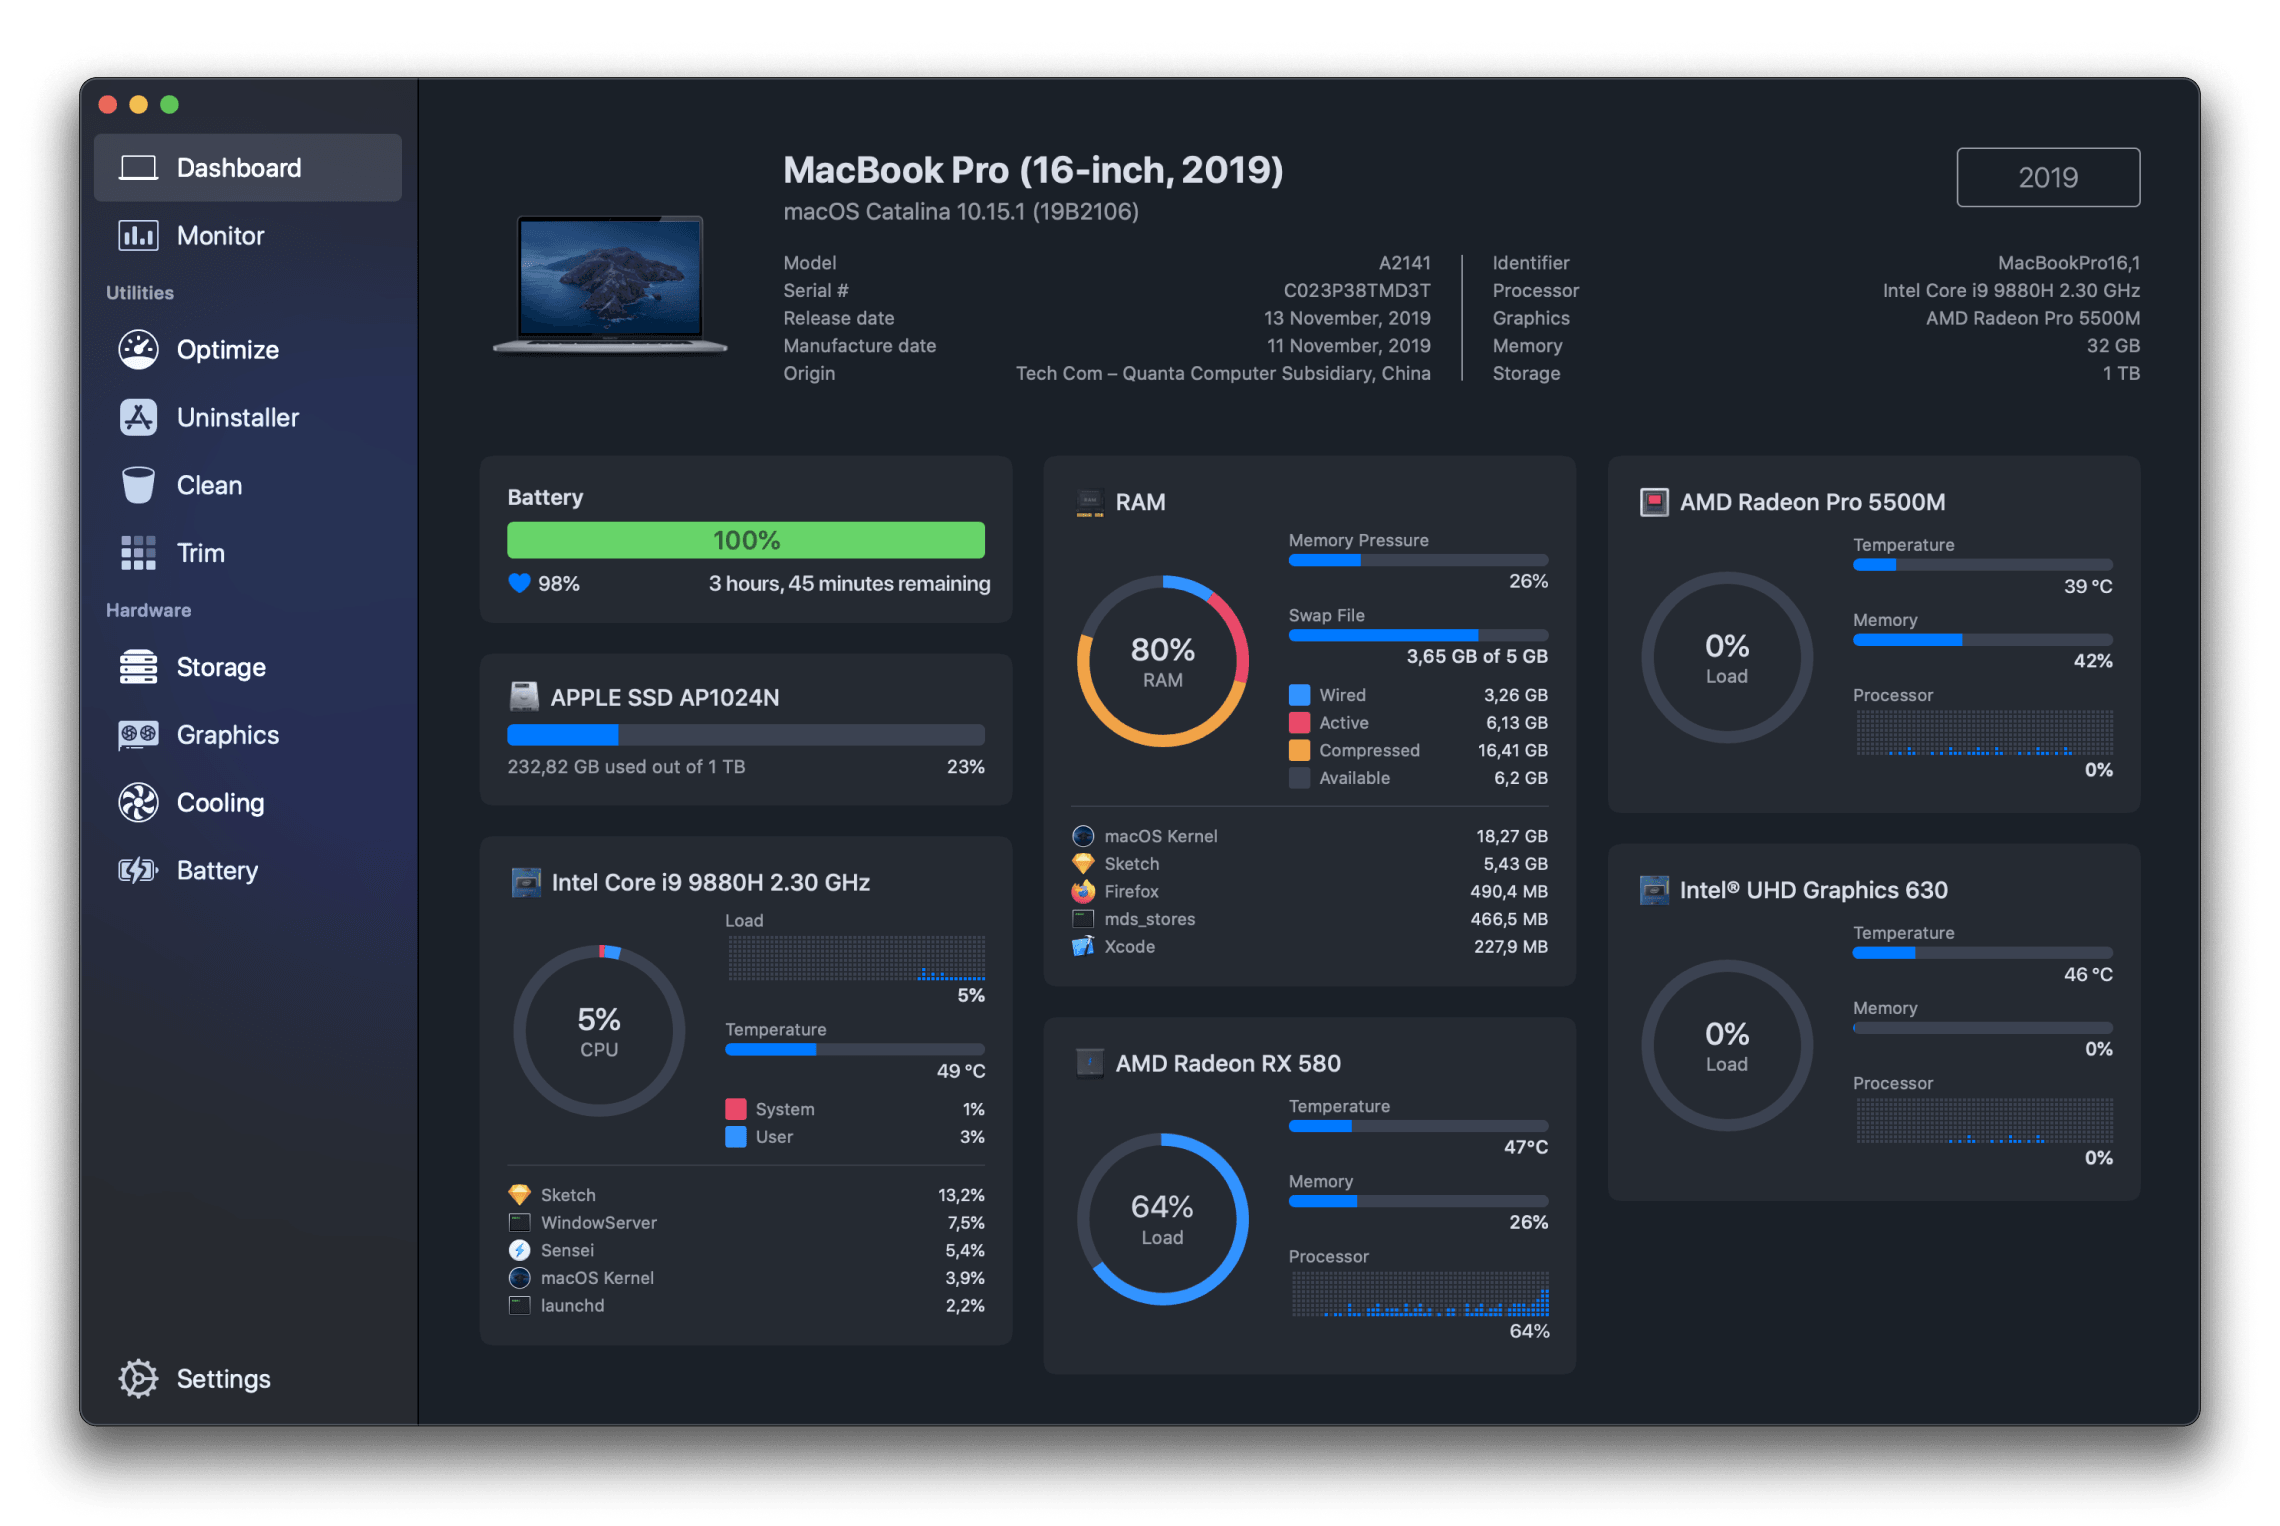Click the Optimize gauge icon

coord(138,350)
